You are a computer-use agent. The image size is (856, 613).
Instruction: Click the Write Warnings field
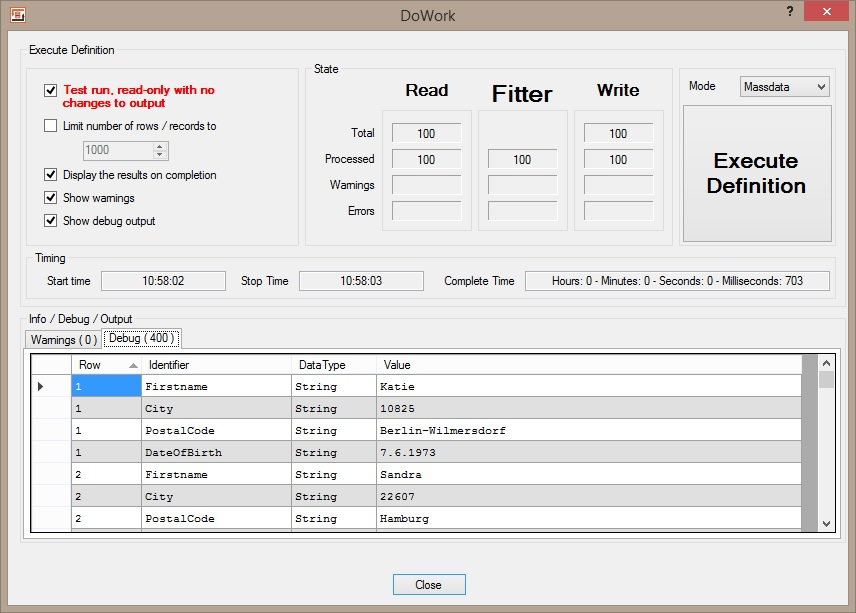tap(619, 185)
